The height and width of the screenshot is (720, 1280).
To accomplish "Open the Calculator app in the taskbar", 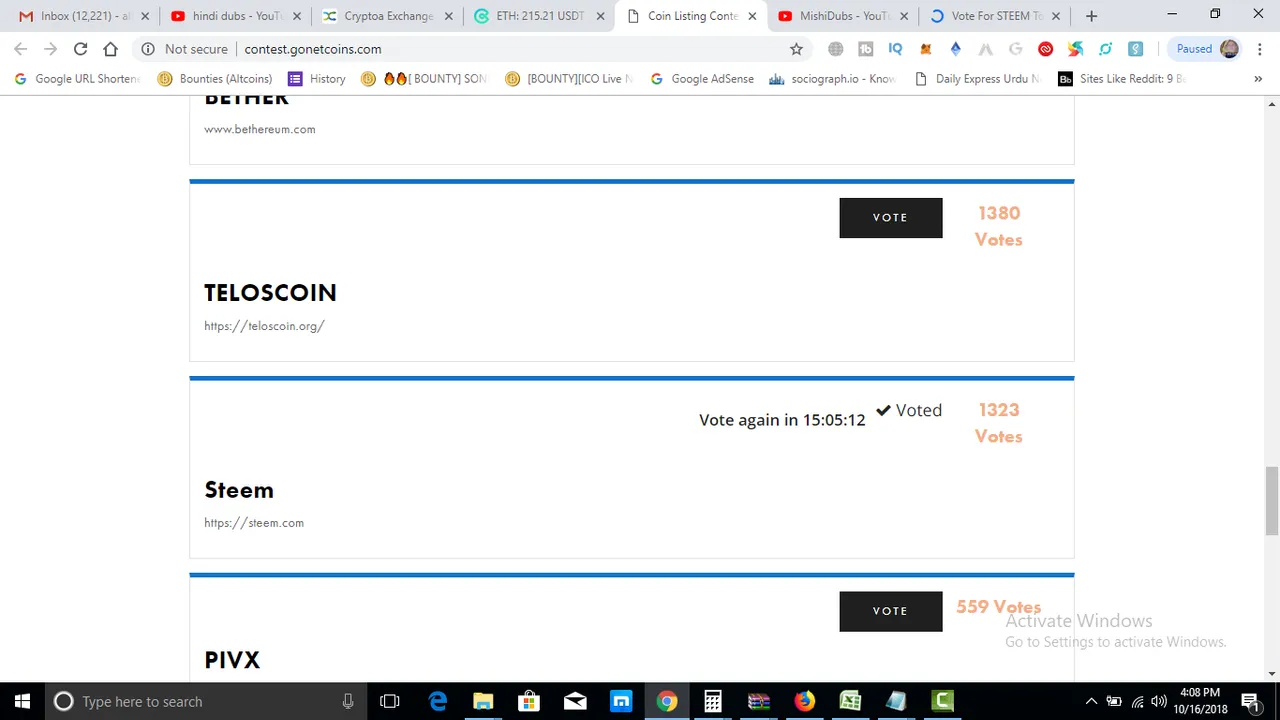I will [x=713, y=701].
